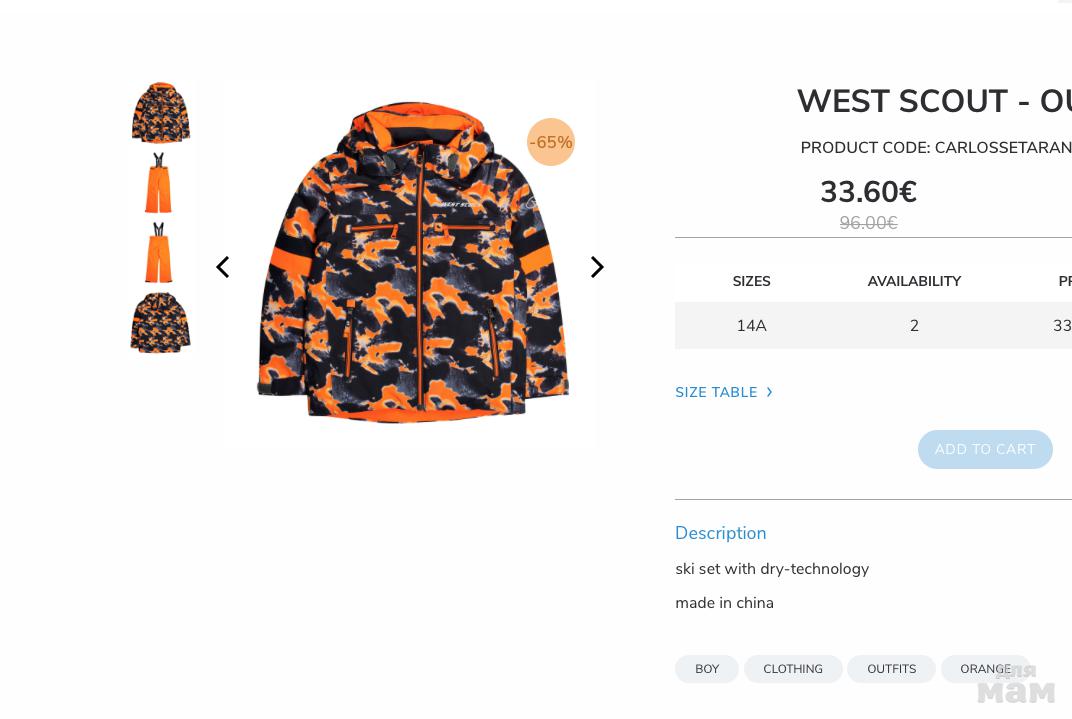This screenshot has height=719, width=1072.
Task: Filter by the CLOTHING tag
Action: coord(793,669)
